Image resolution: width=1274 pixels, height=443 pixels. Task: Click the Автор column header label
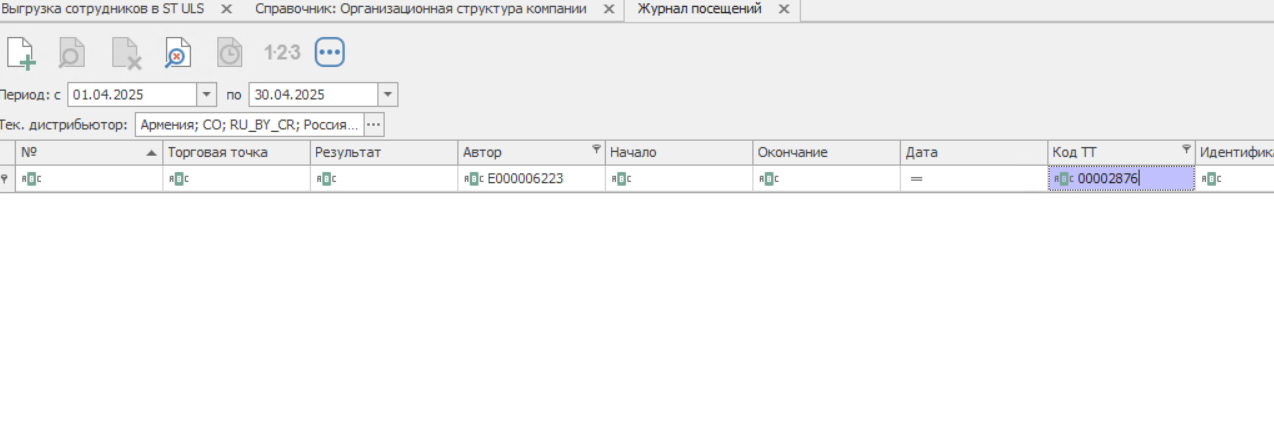click(483, 153)
